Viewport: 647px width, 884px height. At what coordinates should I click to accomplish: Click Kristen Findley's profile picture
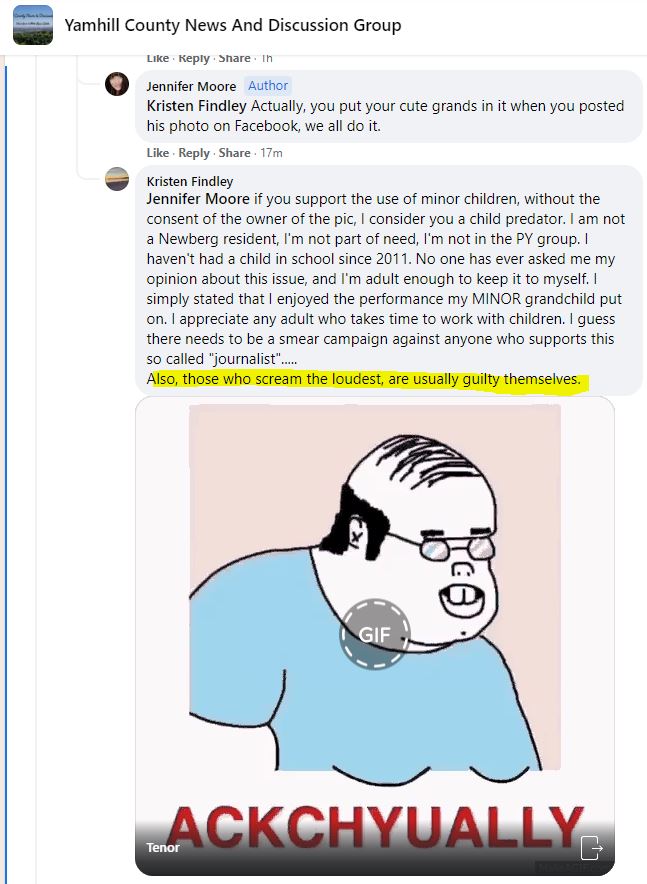pyautogui.click(x=117, y=179)
